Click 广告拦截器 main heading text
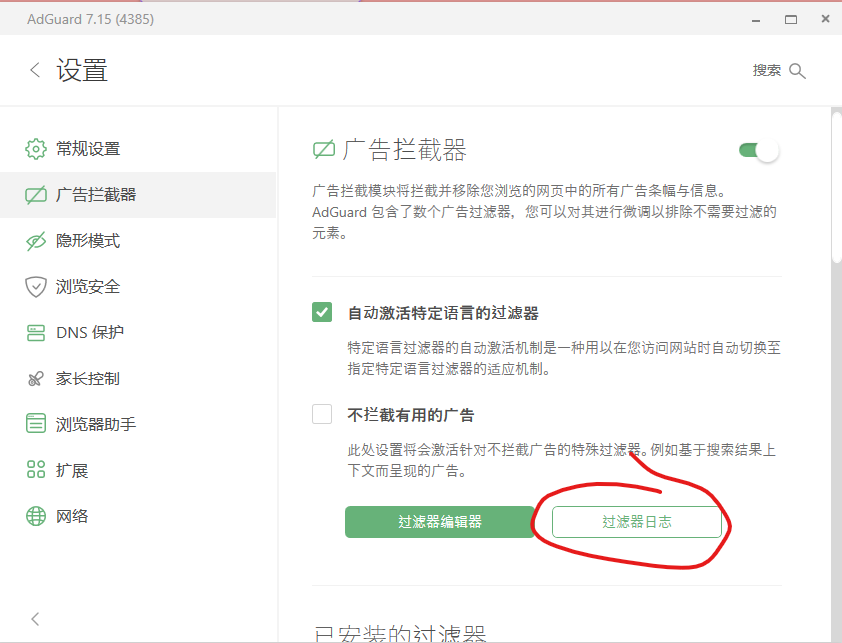The height and width of the screenshot is (643, 842). click(x=404, y=150)
